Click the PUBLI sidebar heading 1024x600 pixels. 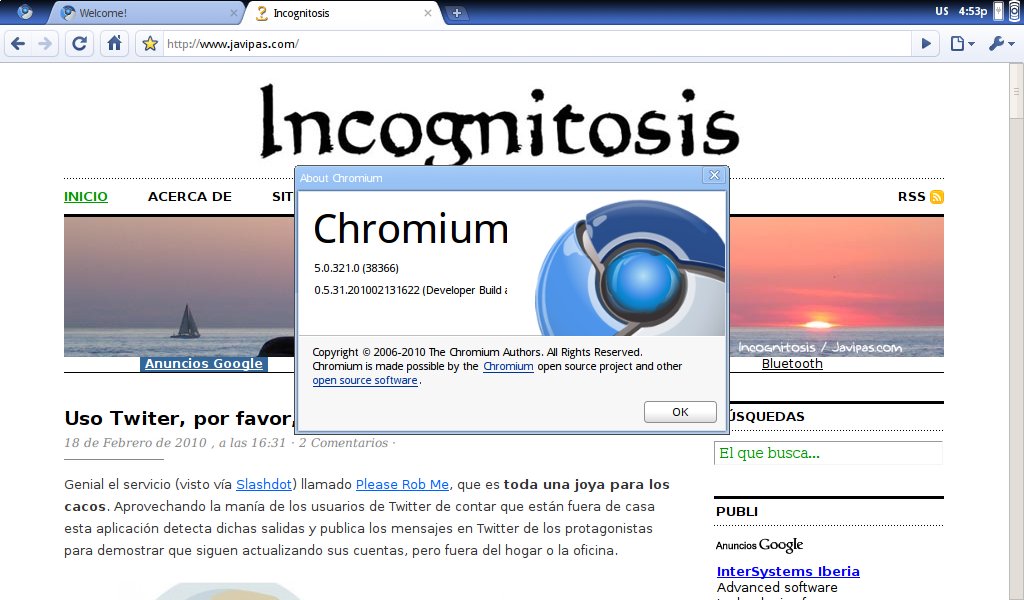(737, 512)
